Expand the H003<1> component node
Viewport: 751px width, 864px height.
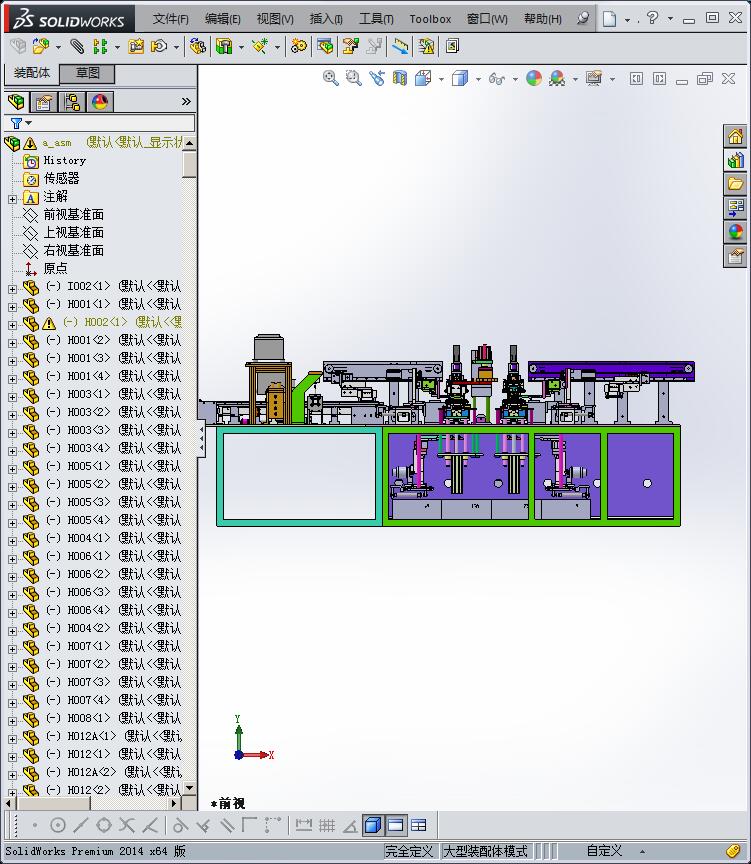13,397
